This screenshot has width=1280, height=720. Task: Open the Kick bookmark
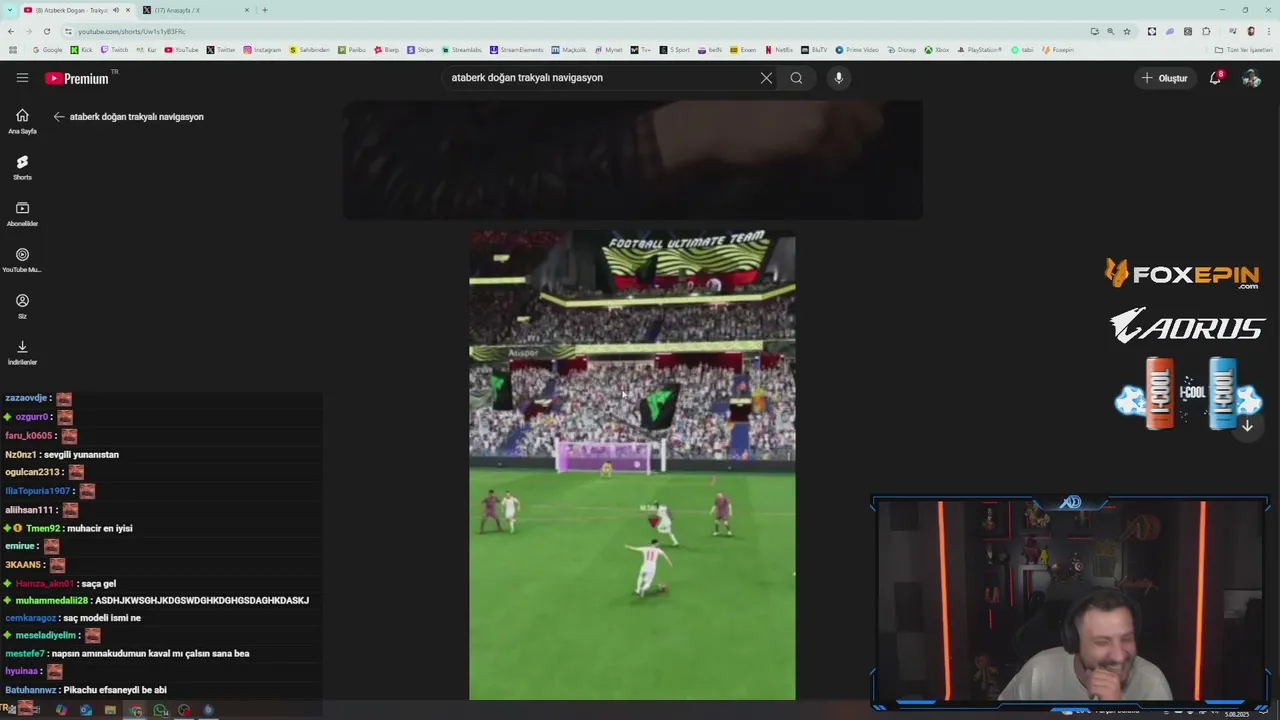click(82, 50)
